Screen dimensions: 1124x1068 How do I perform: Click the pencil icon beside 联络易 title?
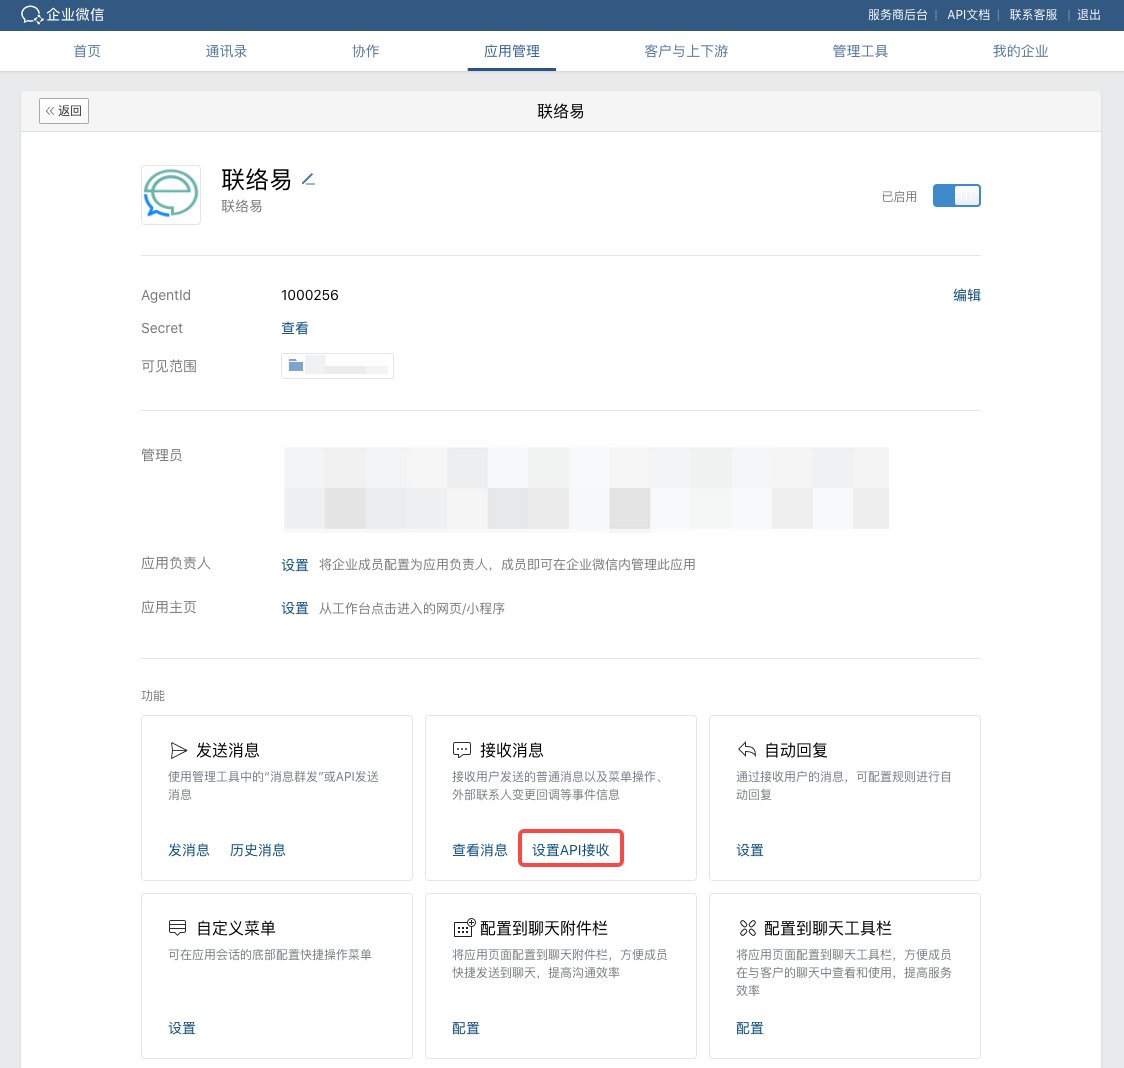click(x=308, y=180)
